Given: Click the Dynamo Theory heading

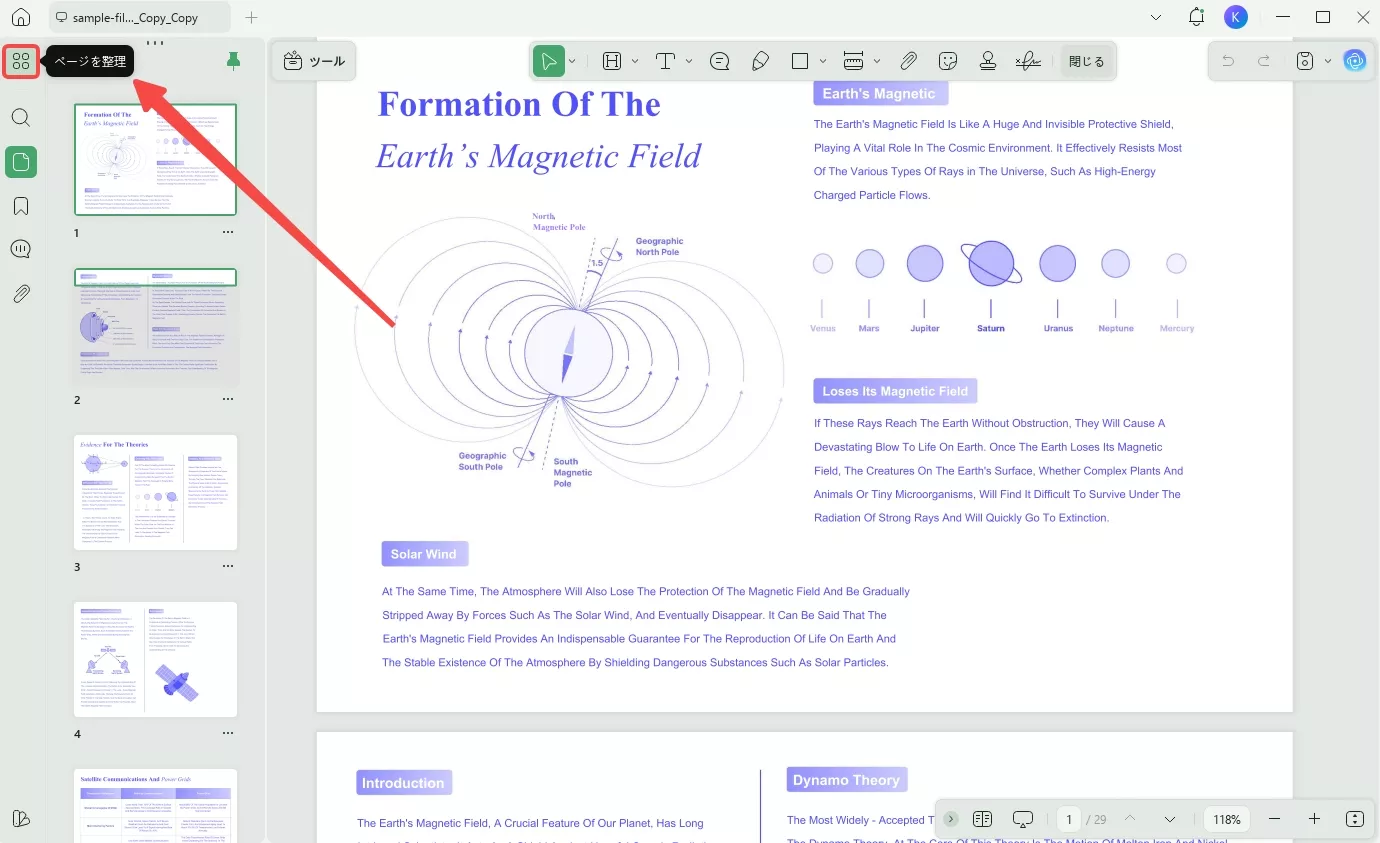Looking at the screenshot, I should tap(846, 780).
